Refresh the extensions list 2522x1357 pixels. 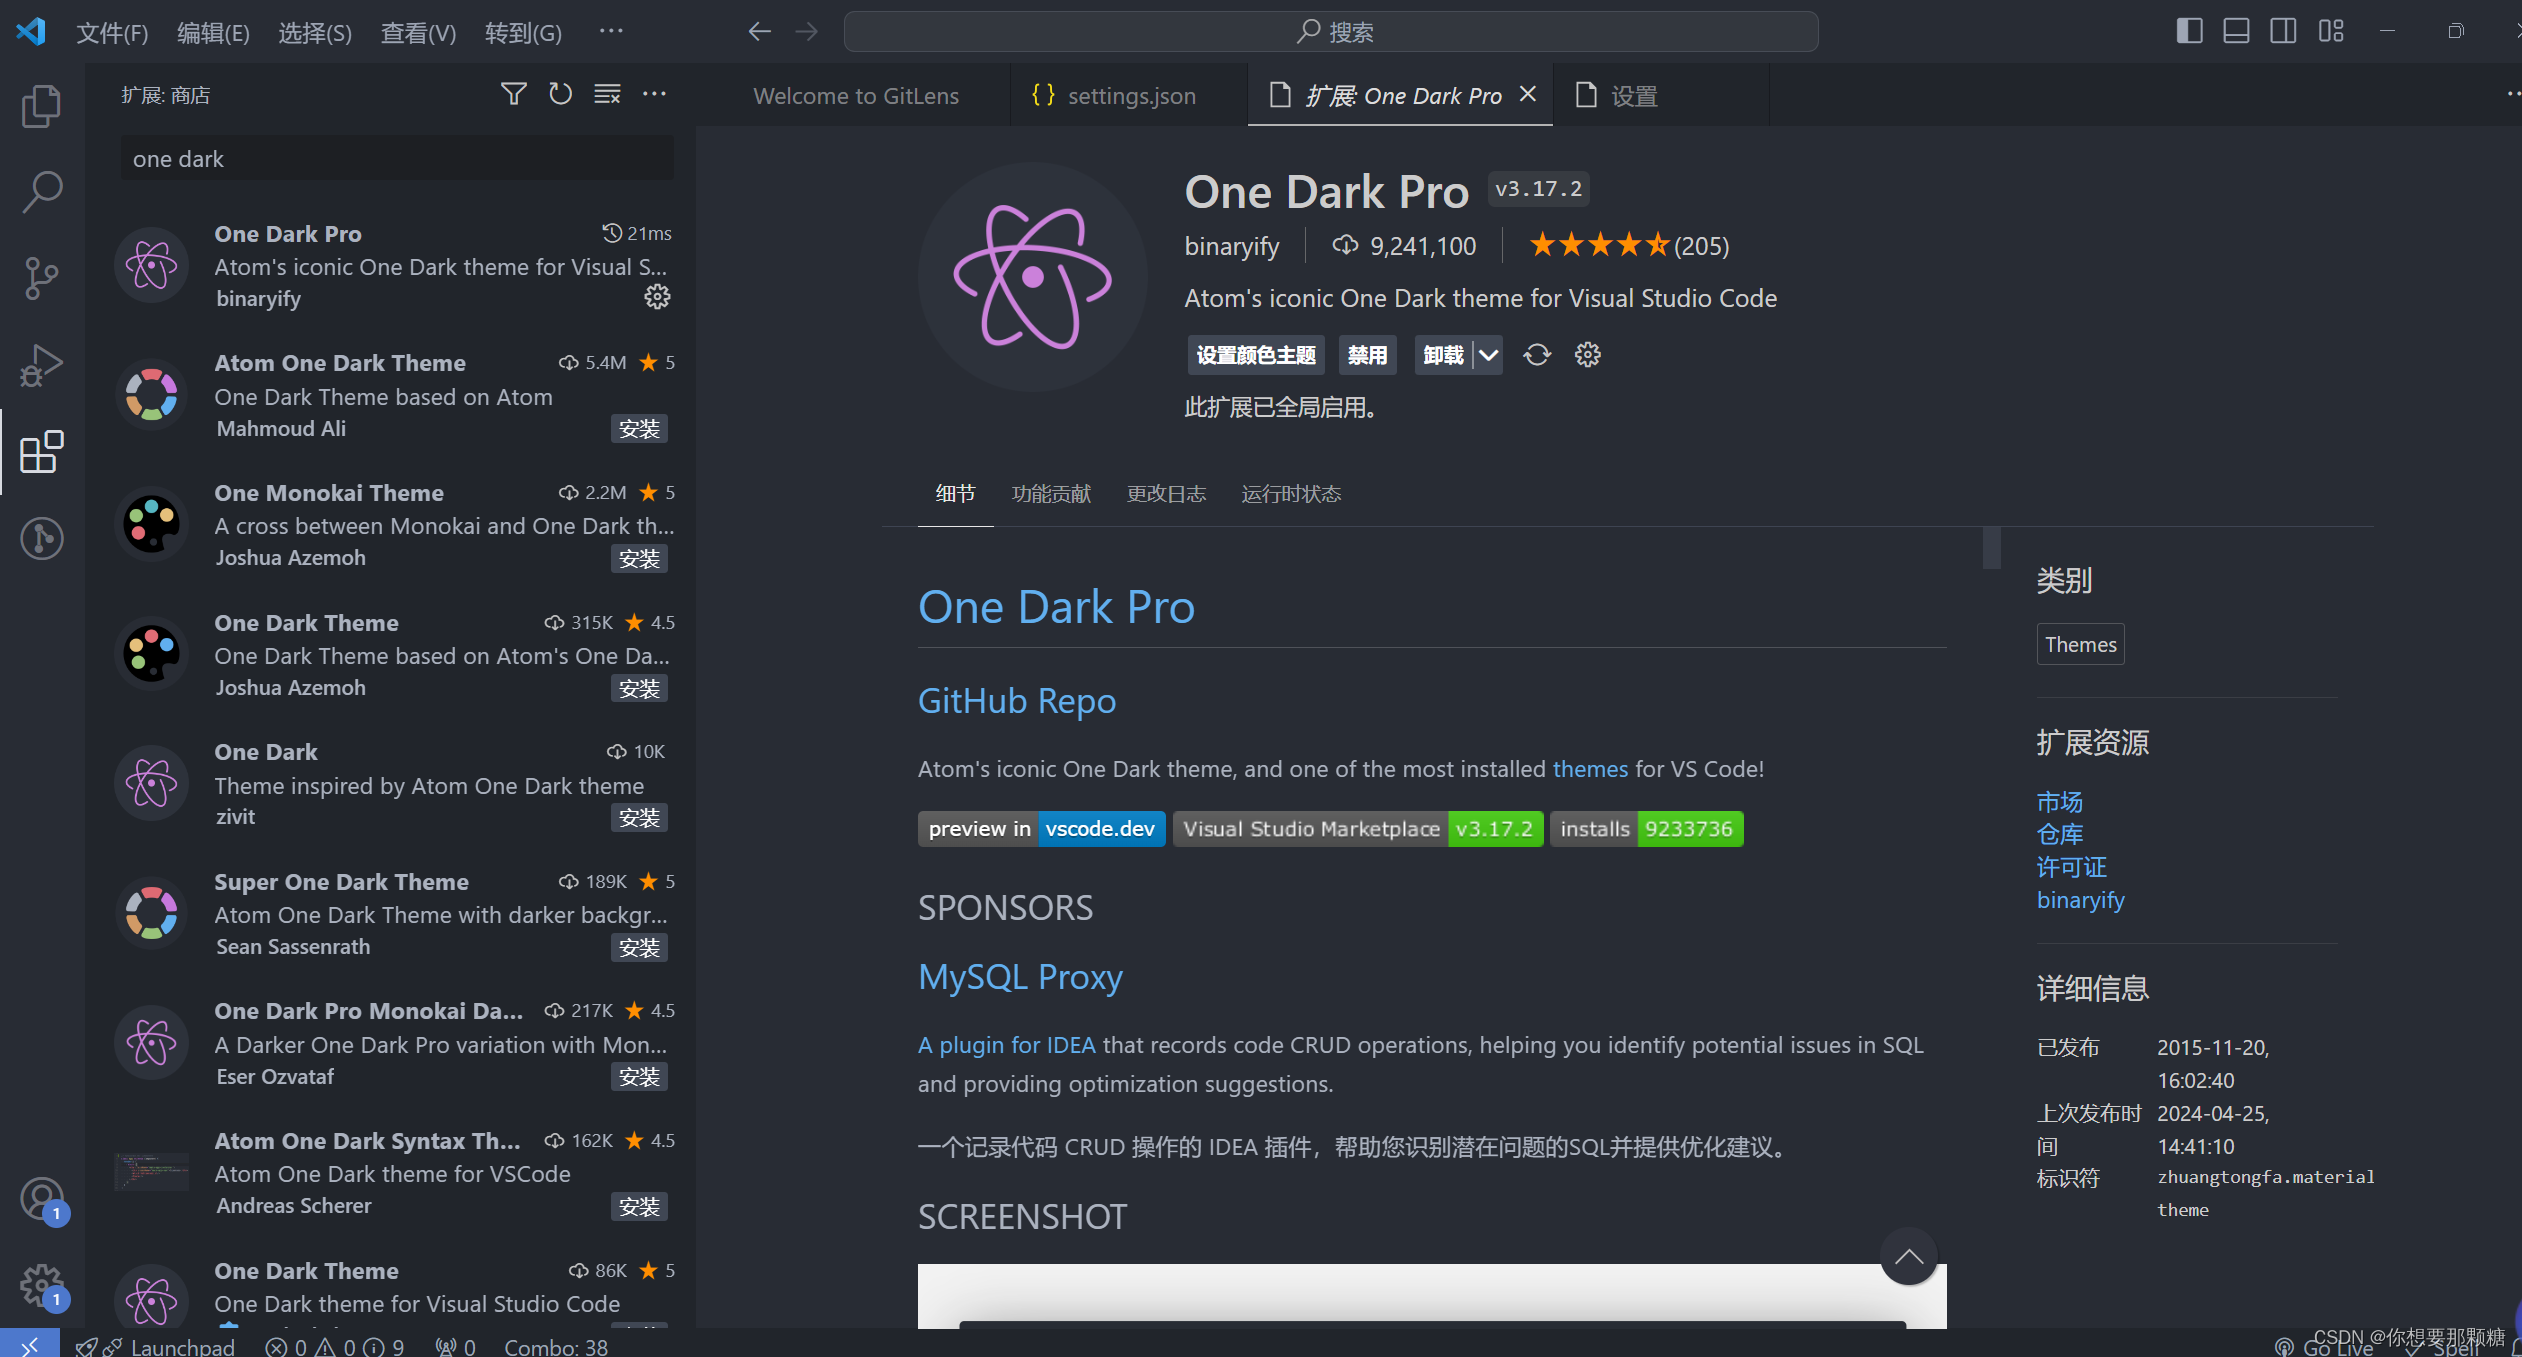coord(559,93)
